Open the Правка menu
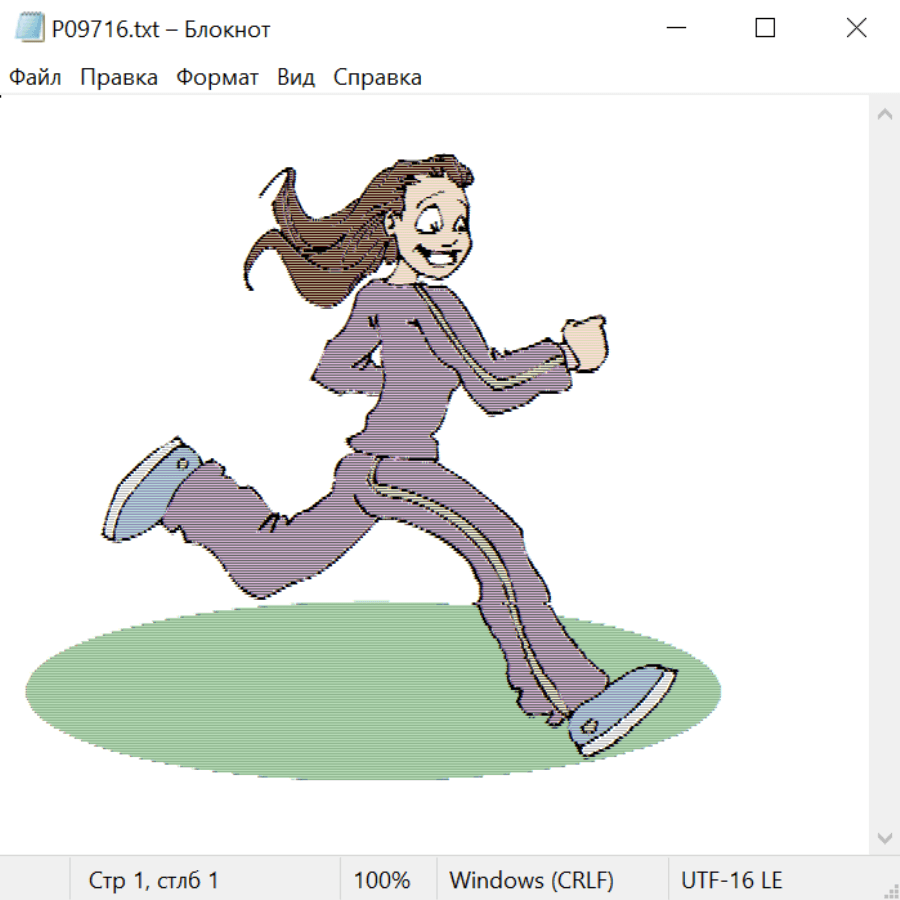This screenshot has height=900, width=900. [x=119, y=78]
